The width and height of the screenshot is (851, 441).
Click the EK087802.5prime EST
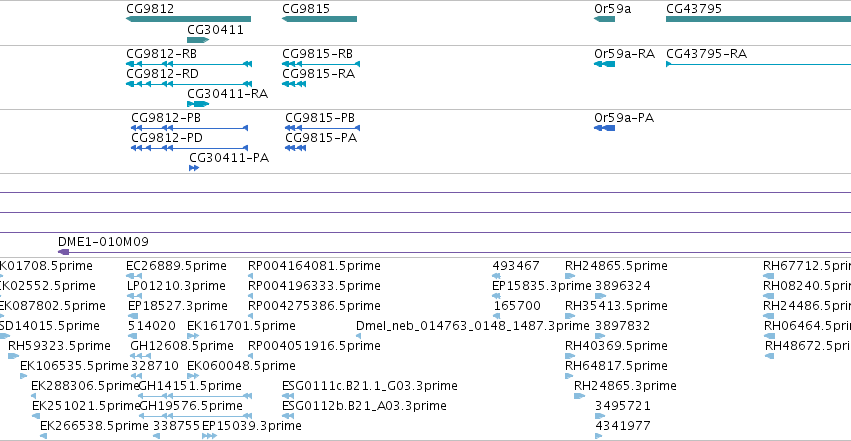click(2, 316)
